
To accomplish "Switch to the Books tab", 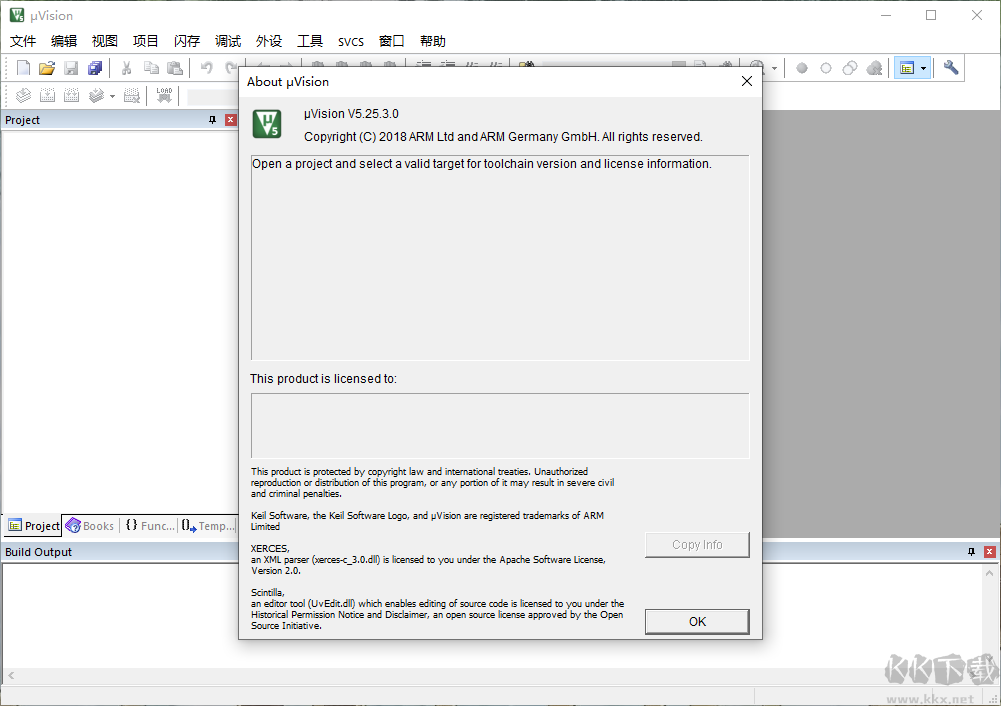I will [x=90, y=526].
